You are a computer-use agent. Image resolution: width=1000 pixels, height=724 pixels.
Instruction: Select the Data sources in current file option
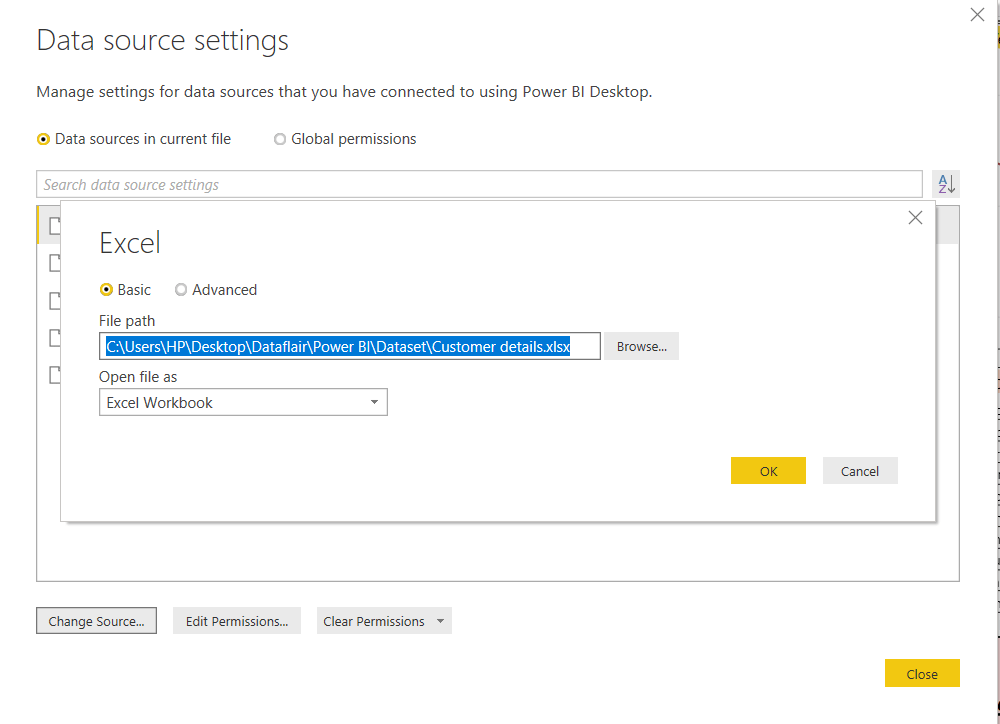point(43,138)
